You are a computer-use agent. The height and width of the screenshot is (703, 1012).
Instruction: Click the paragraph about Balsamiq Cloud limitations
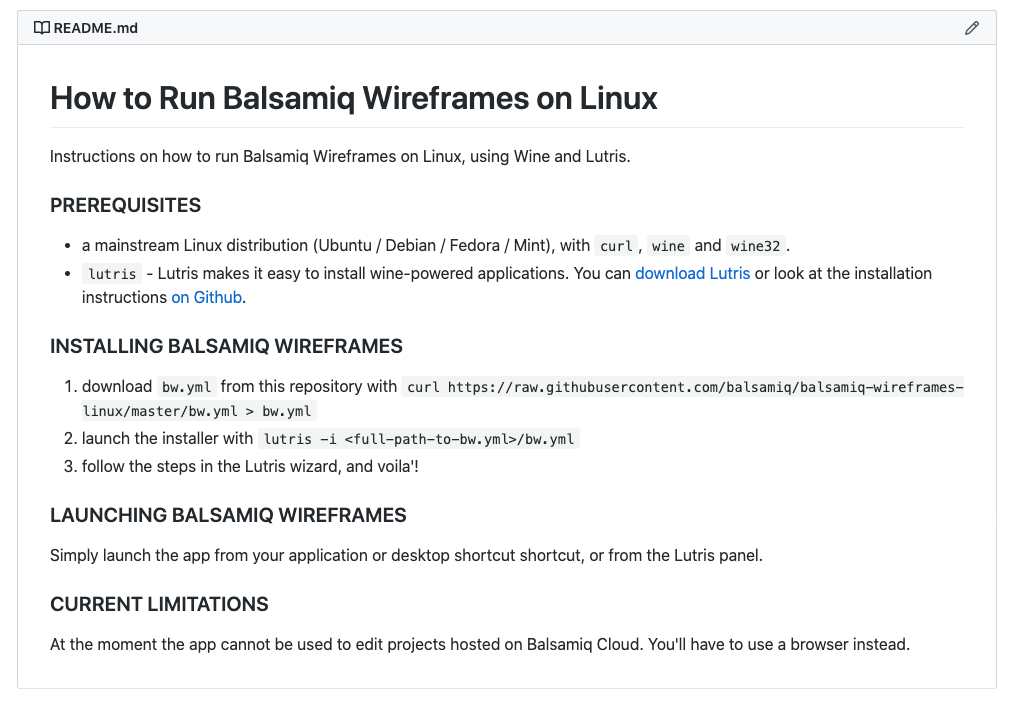pos(479,644)
